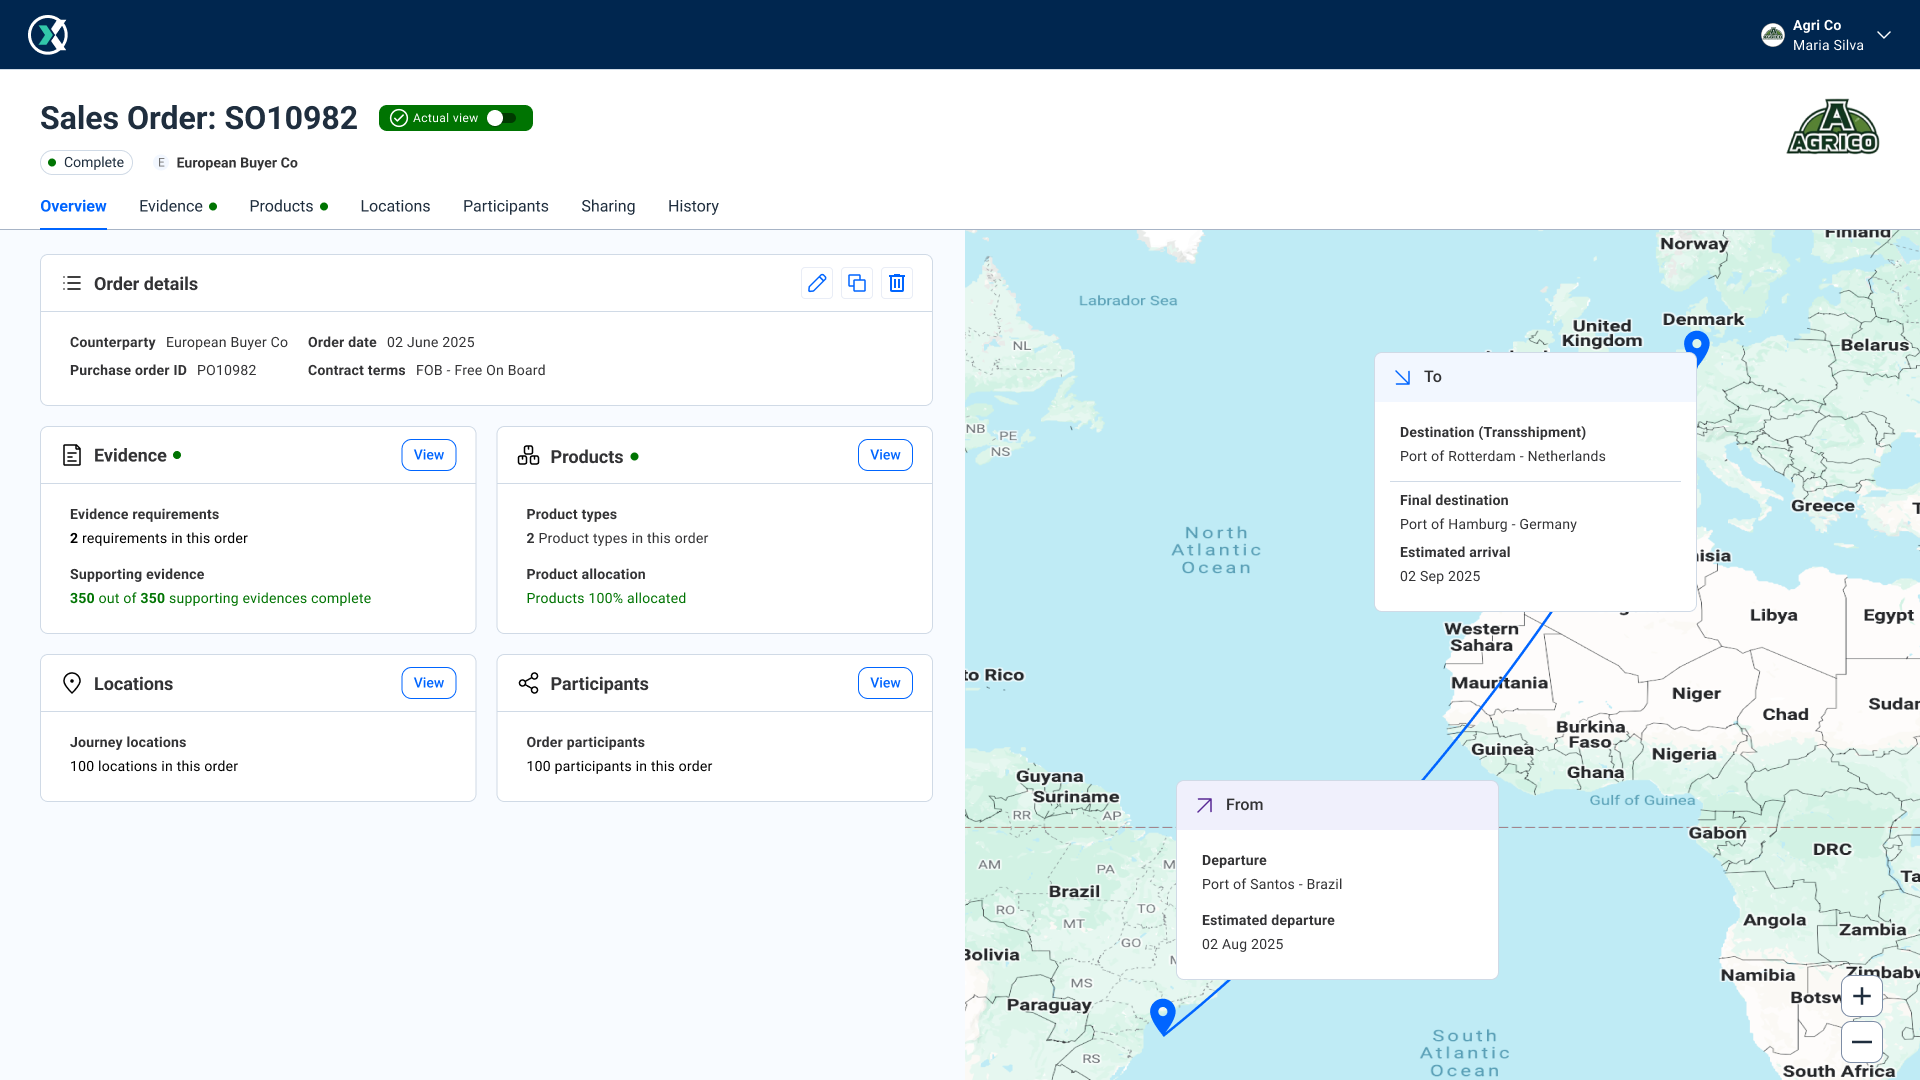Switch to the Evidence tab

coord(171,206)
